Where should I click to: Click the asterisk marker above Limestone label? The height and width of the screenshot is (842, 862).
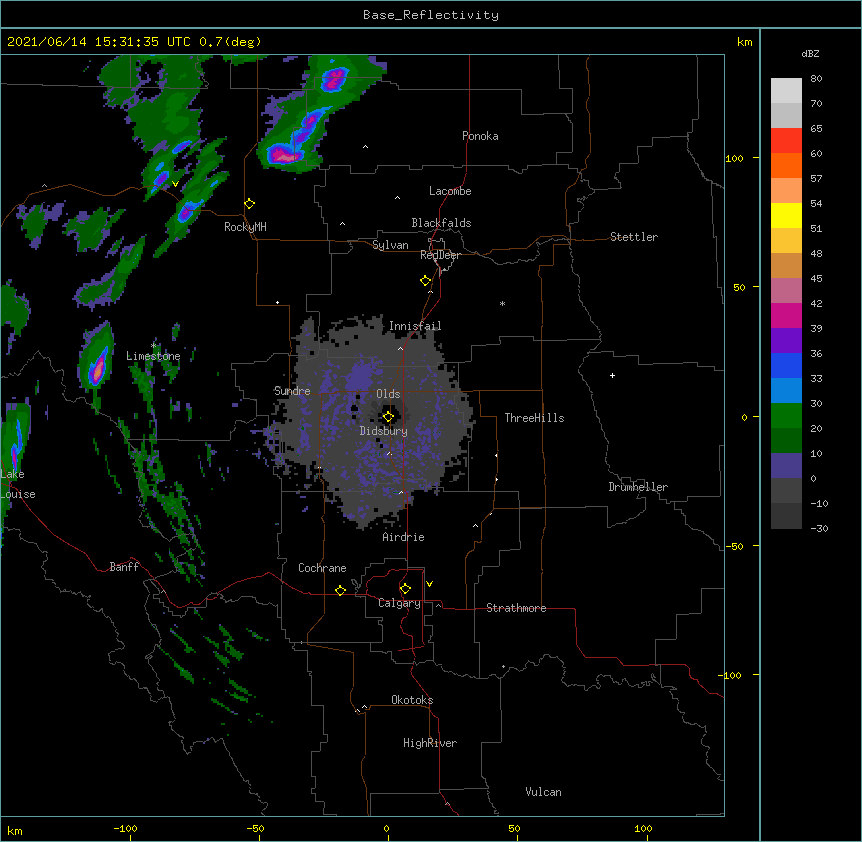(x=154, y=346)
